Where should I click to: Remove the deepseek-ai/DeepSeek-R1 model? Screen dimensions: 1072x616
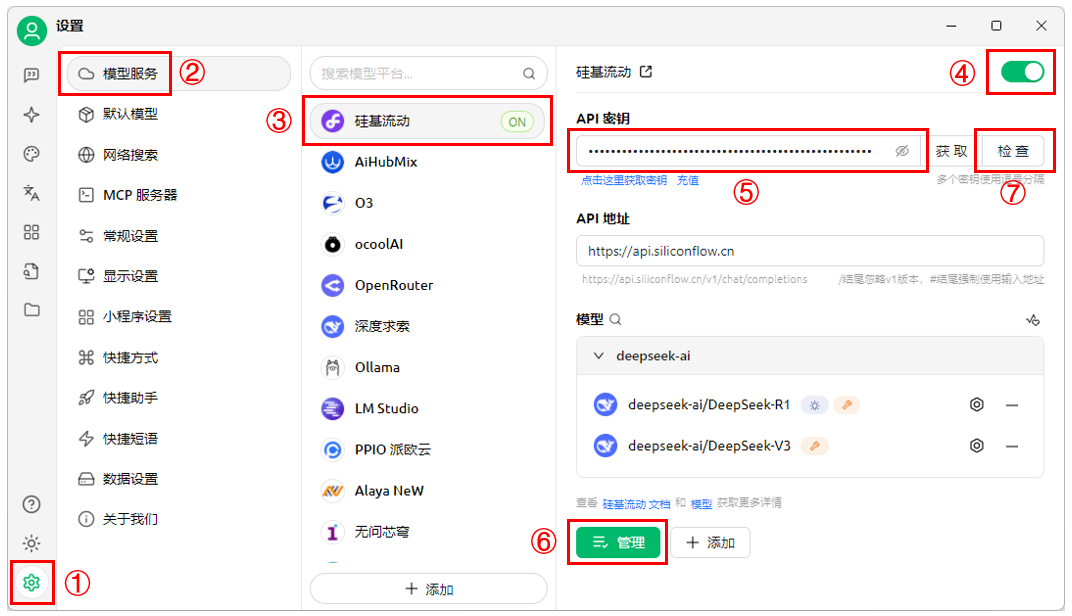tap(1013, 405)
